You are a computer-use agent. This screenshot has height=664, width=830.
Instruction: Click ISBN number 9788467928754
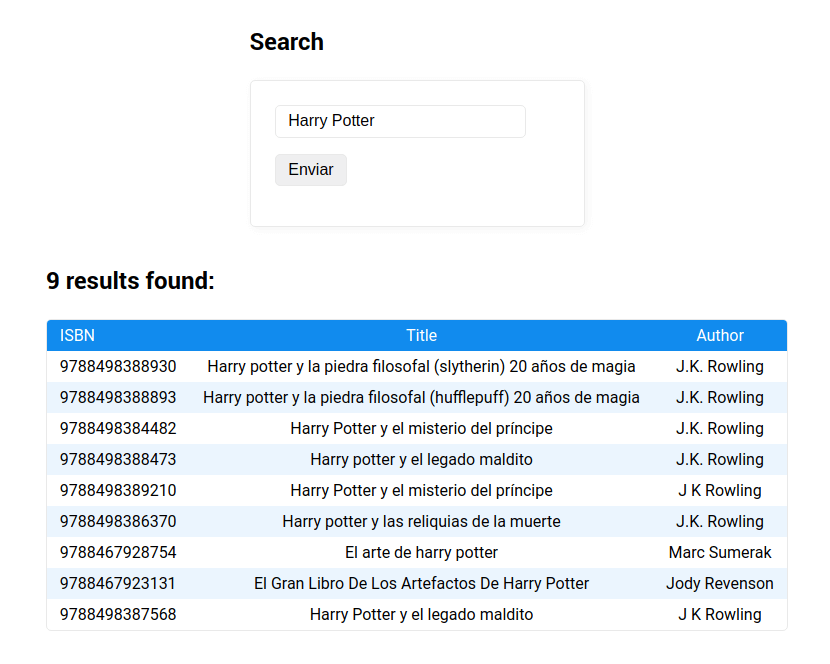(118, 552)
